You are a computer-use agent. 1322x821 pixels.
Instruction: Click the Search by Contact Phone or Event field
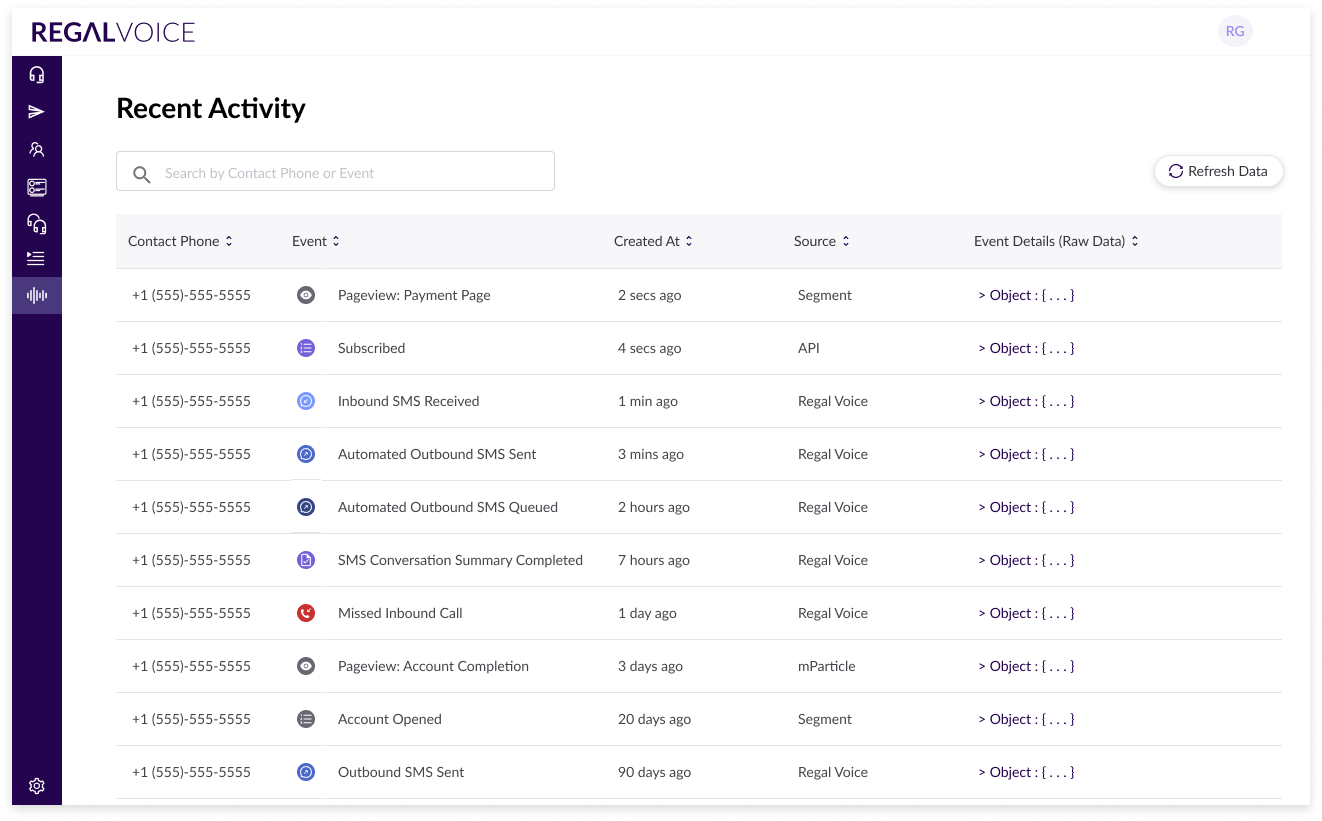335,173
